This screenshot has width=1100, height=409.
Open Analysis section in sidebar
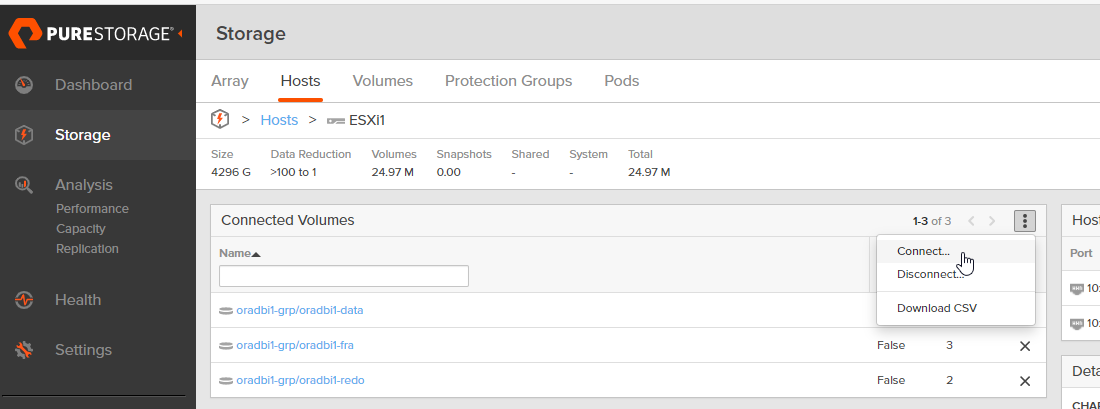[x=84, y=185]
